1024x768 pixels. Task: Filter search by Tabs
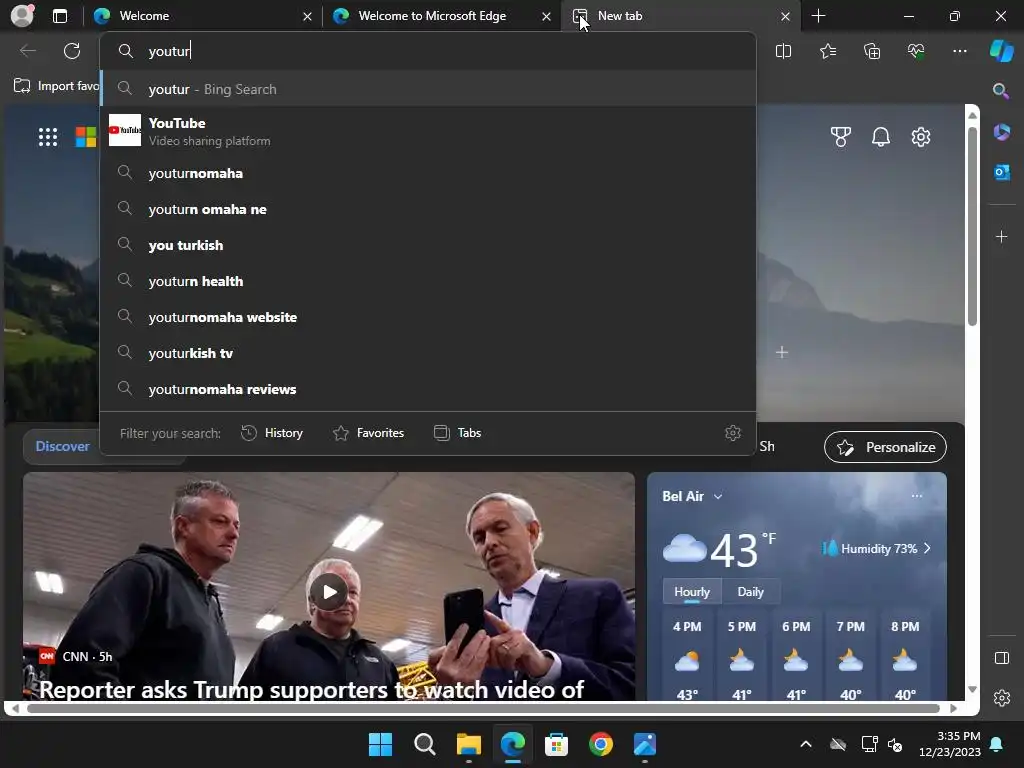457,433
